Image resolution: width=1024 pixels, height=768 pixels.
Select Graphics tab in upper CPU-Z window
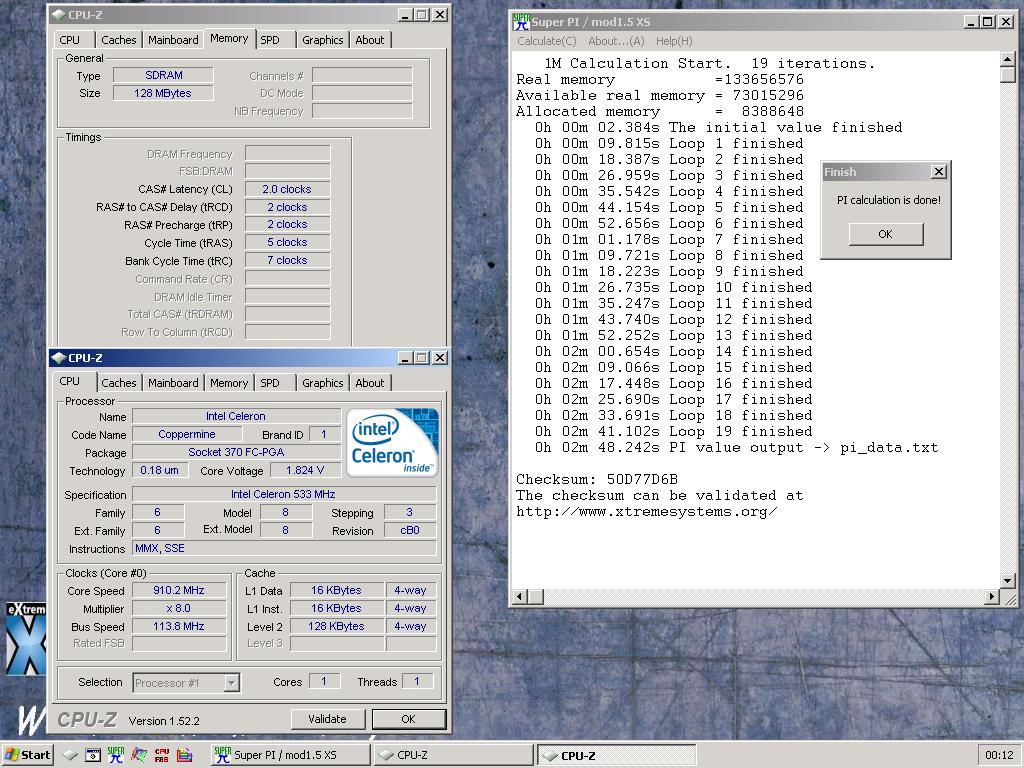(323, 40)
